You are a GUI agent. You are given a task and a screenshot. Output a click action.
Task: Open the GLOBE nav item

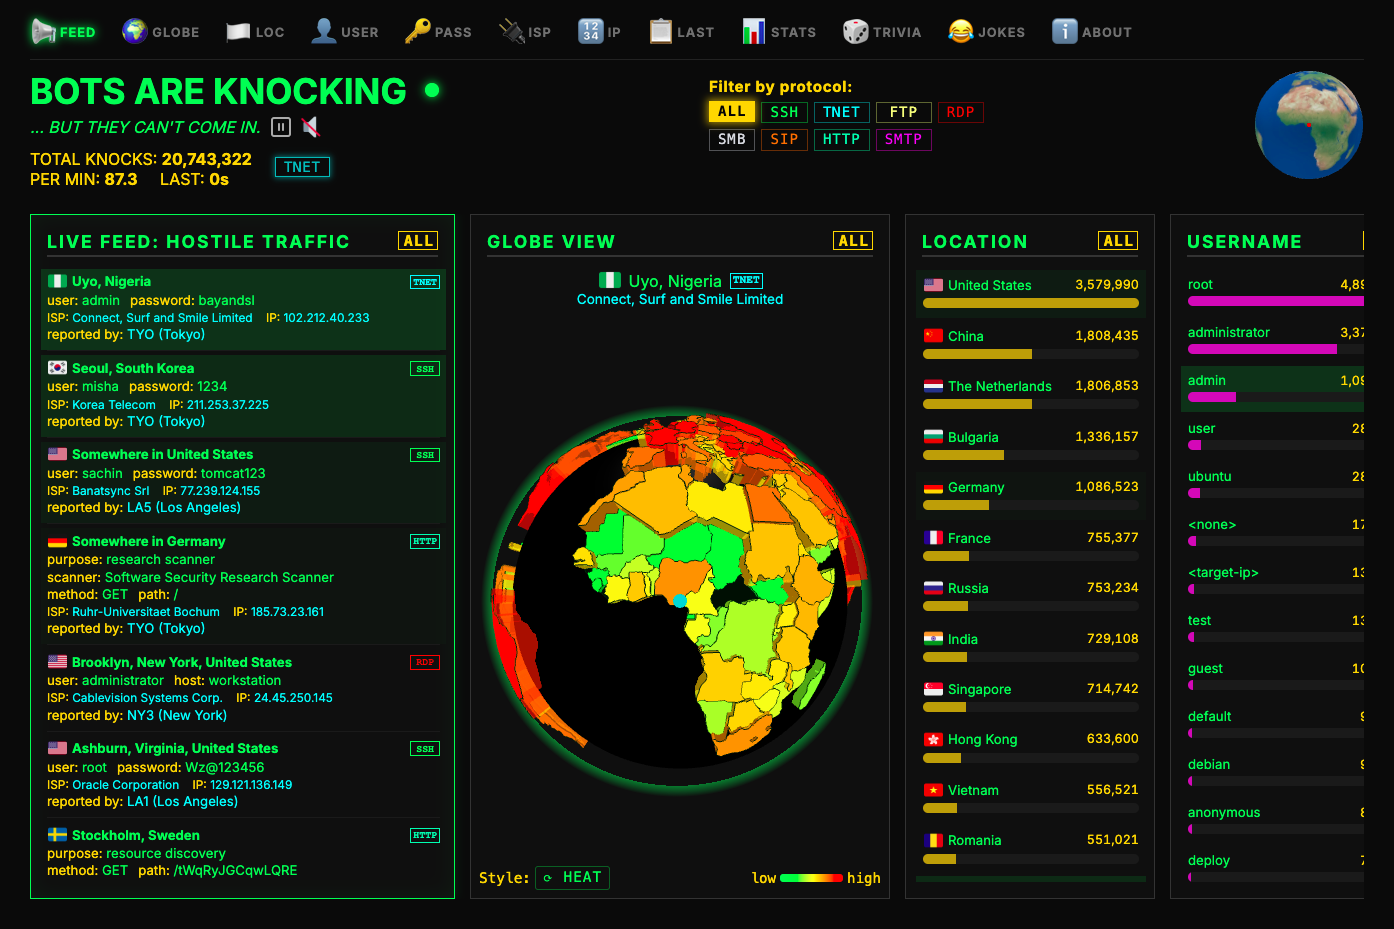click(161, 32)
